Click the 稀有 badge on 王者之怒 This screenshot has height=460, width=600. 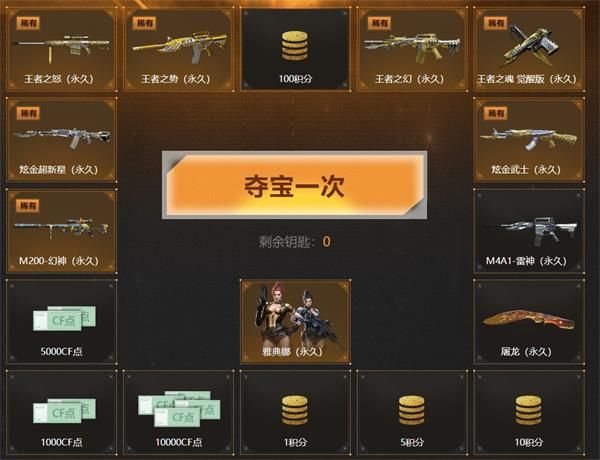(x=28, y=23)
